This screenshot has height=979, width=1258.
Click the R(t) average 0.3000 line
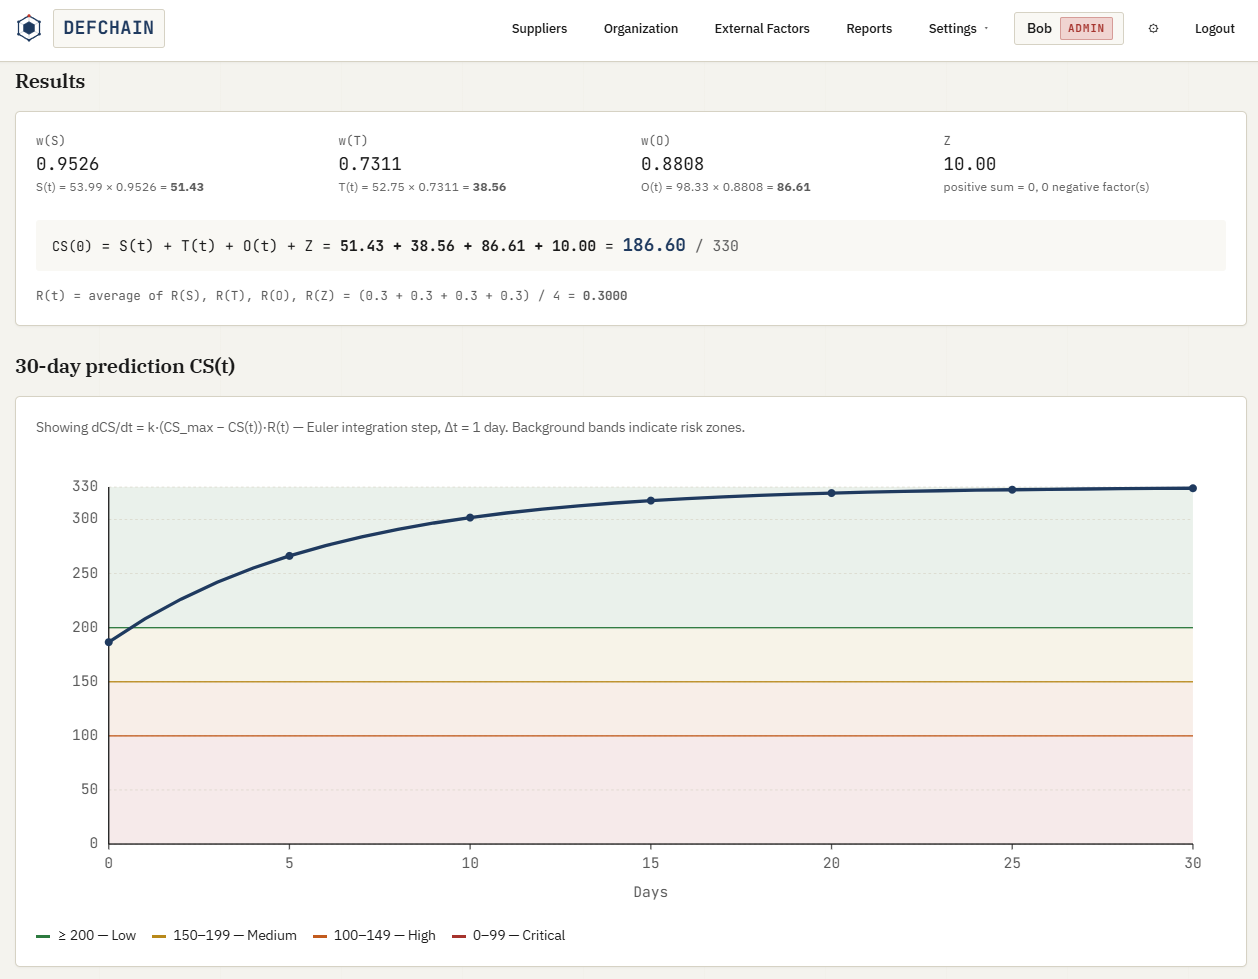pyautogui.click(x=332, y=296)
